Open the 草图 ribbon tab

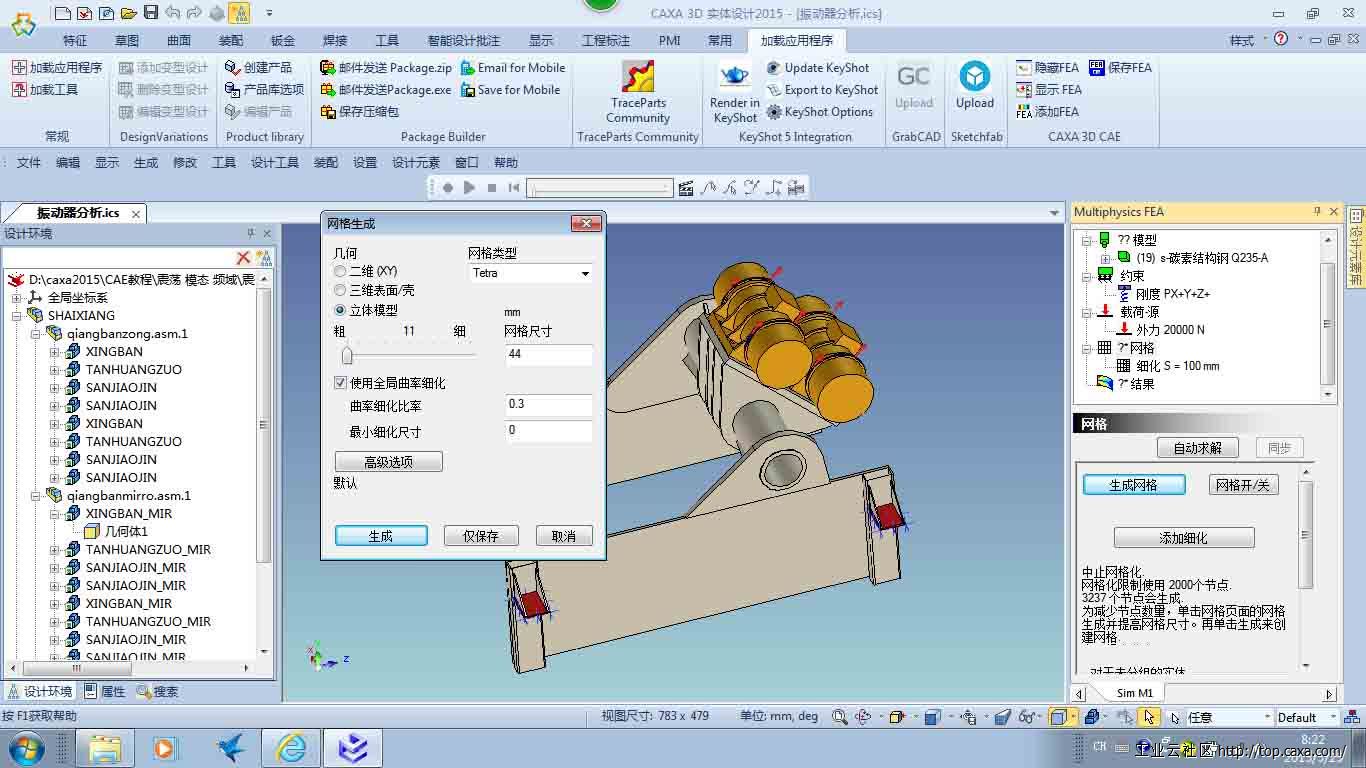[127, 41]
